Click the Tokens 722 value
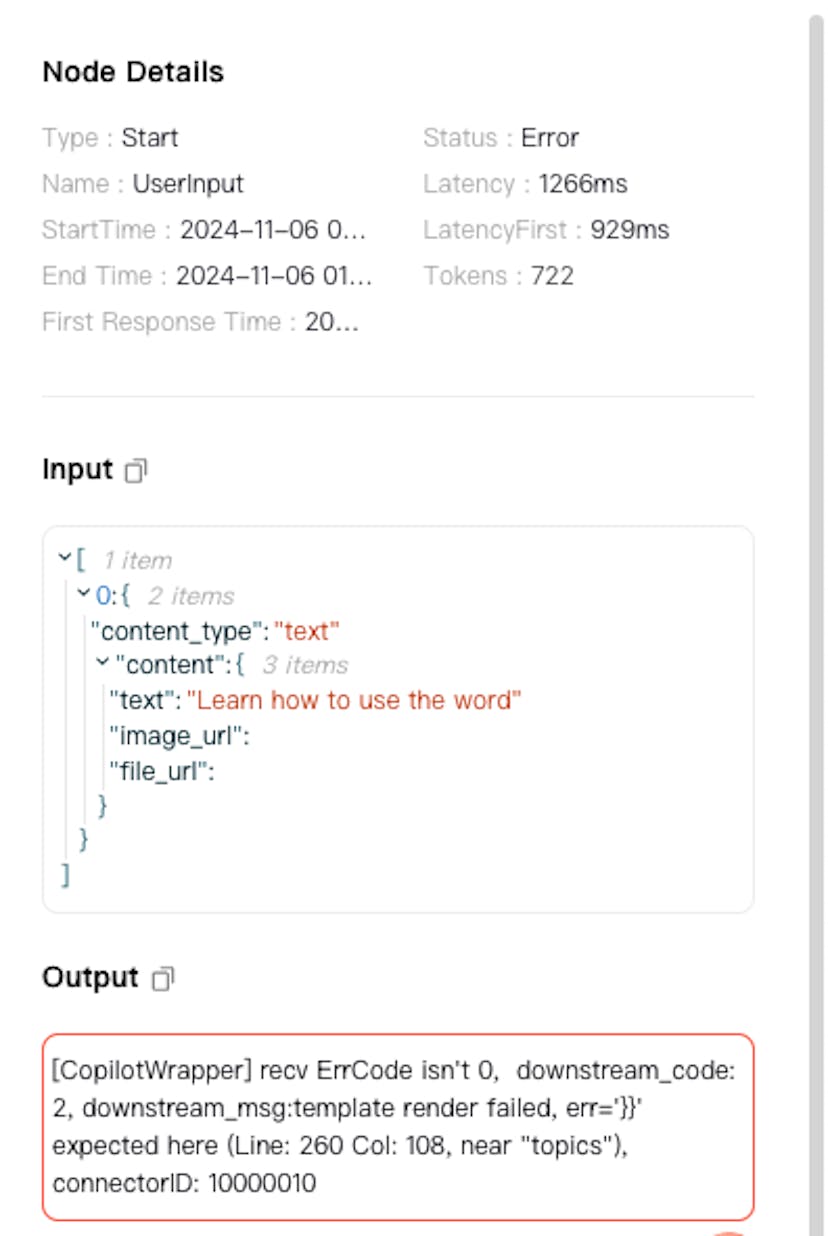The width and height of the screenshot is (828, 1236). tap(553, 276)
